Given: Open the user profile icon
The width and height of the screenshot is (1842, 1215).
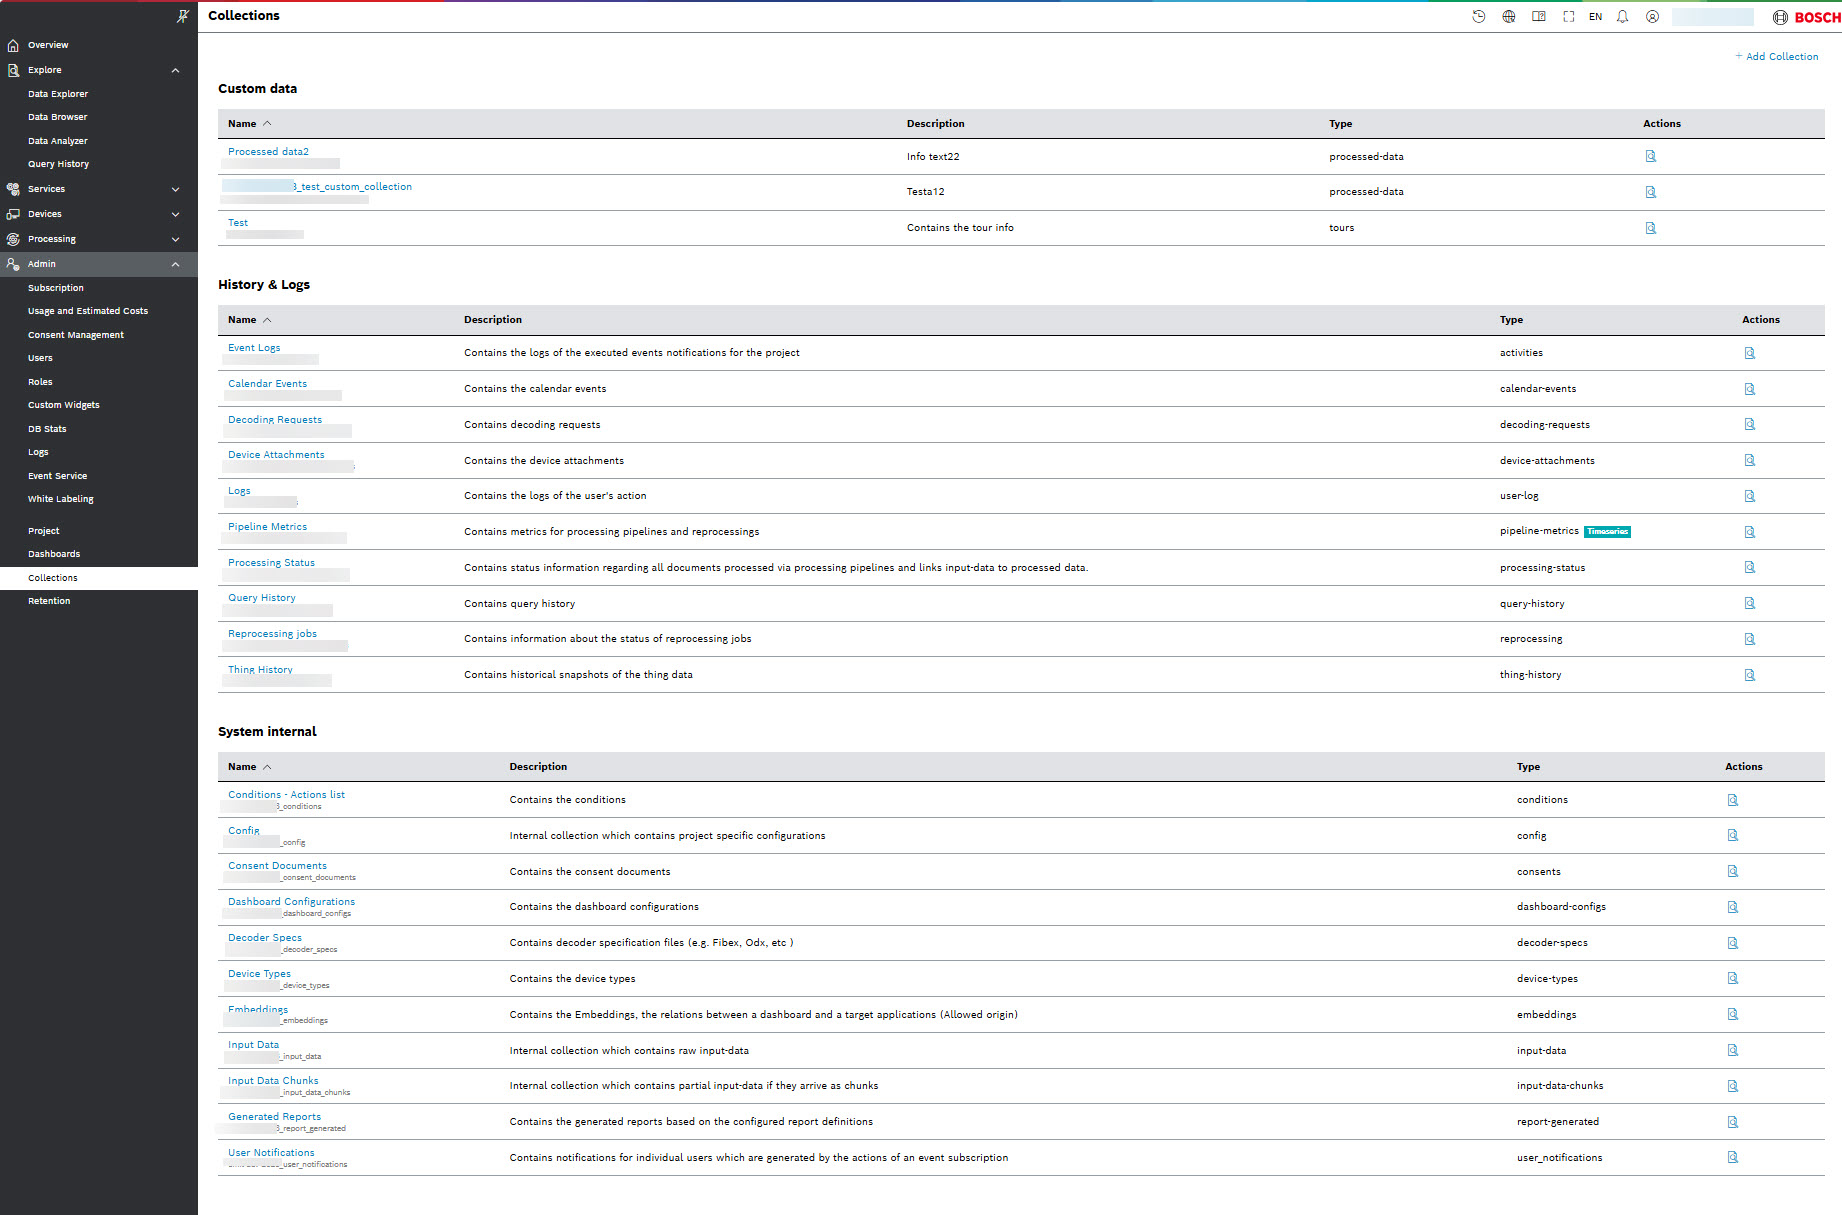Looking at the screenshot, I should pyautogui.click(x=1652, y=17).
